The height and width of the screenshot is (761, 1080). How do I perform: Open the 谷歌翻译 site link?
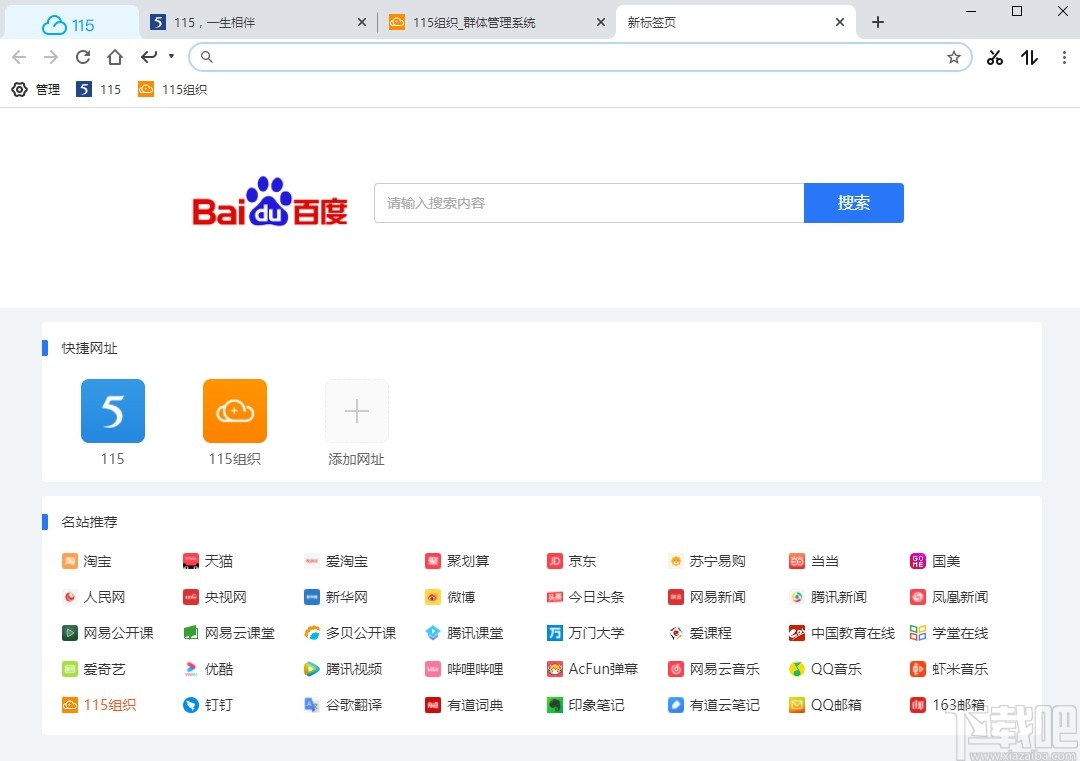343,705
